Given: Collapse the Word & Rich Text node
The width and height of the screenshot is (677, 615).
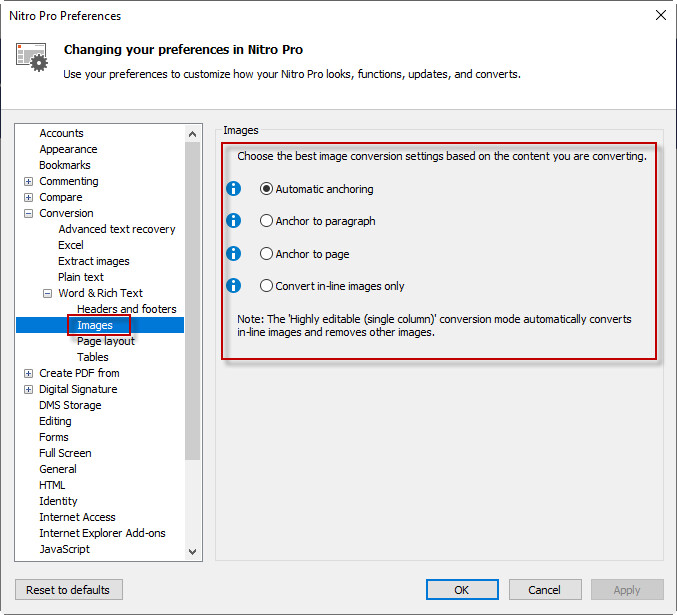Looking at the screenshot, I should (x=48, y=294).
